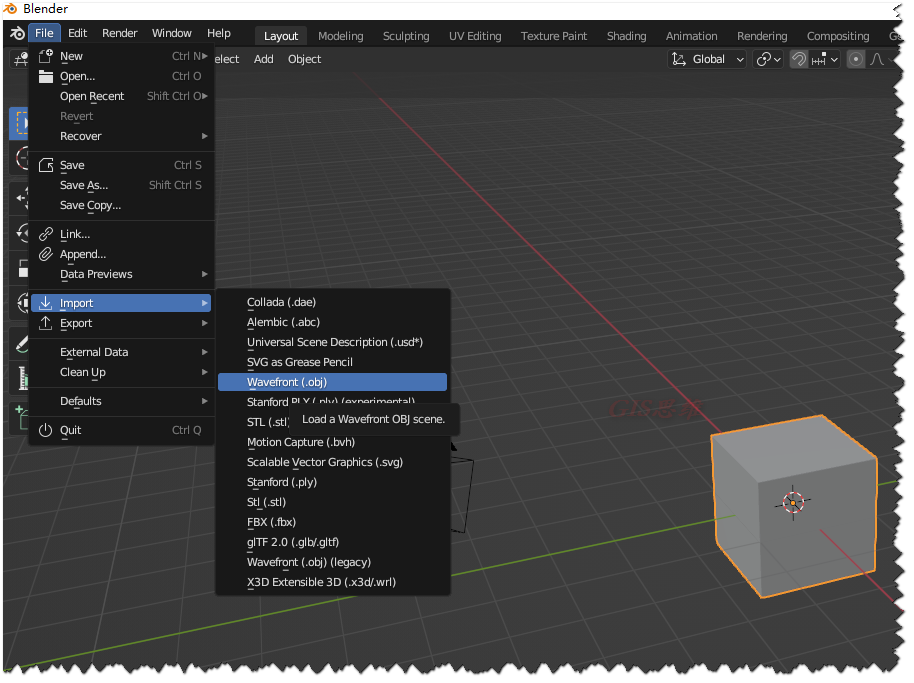This screenshot has height=683, width=914.
Task: Switch to the Sculpting workspace tab
Action: pyautogui.click(x=406, y=36)
